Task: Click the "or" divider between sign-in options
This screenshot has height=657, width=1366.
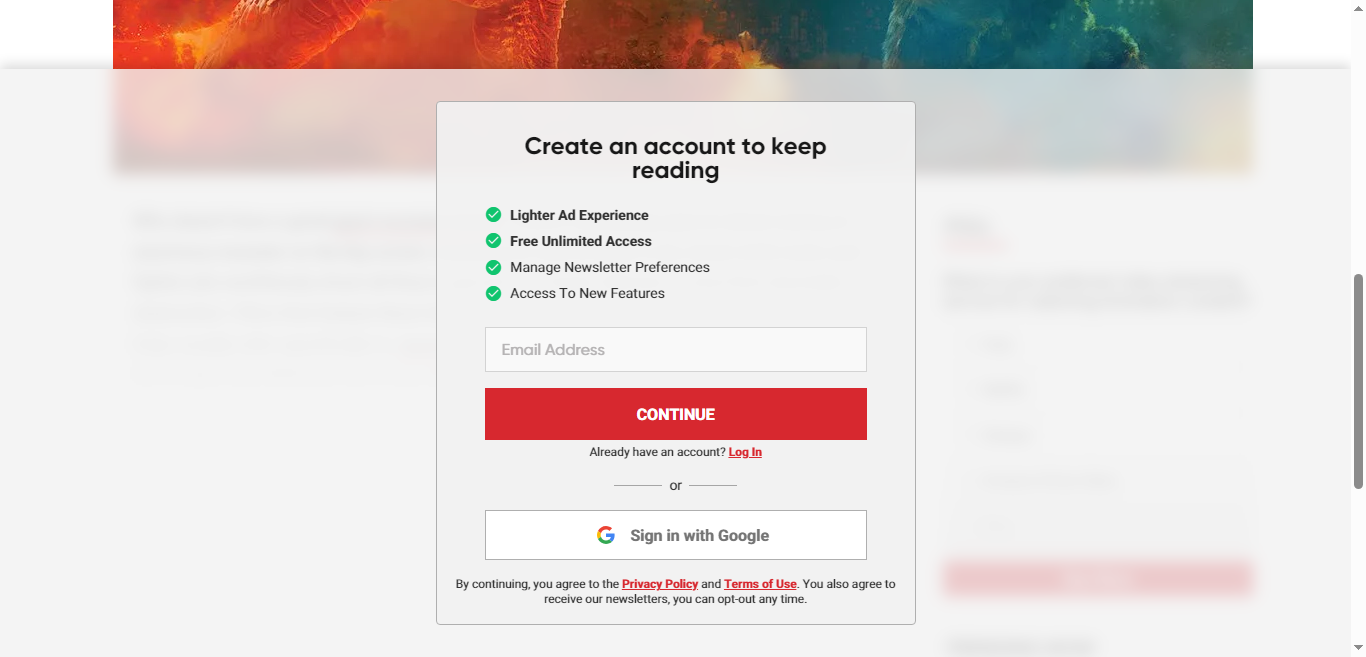Action: (x=675, y=485)
